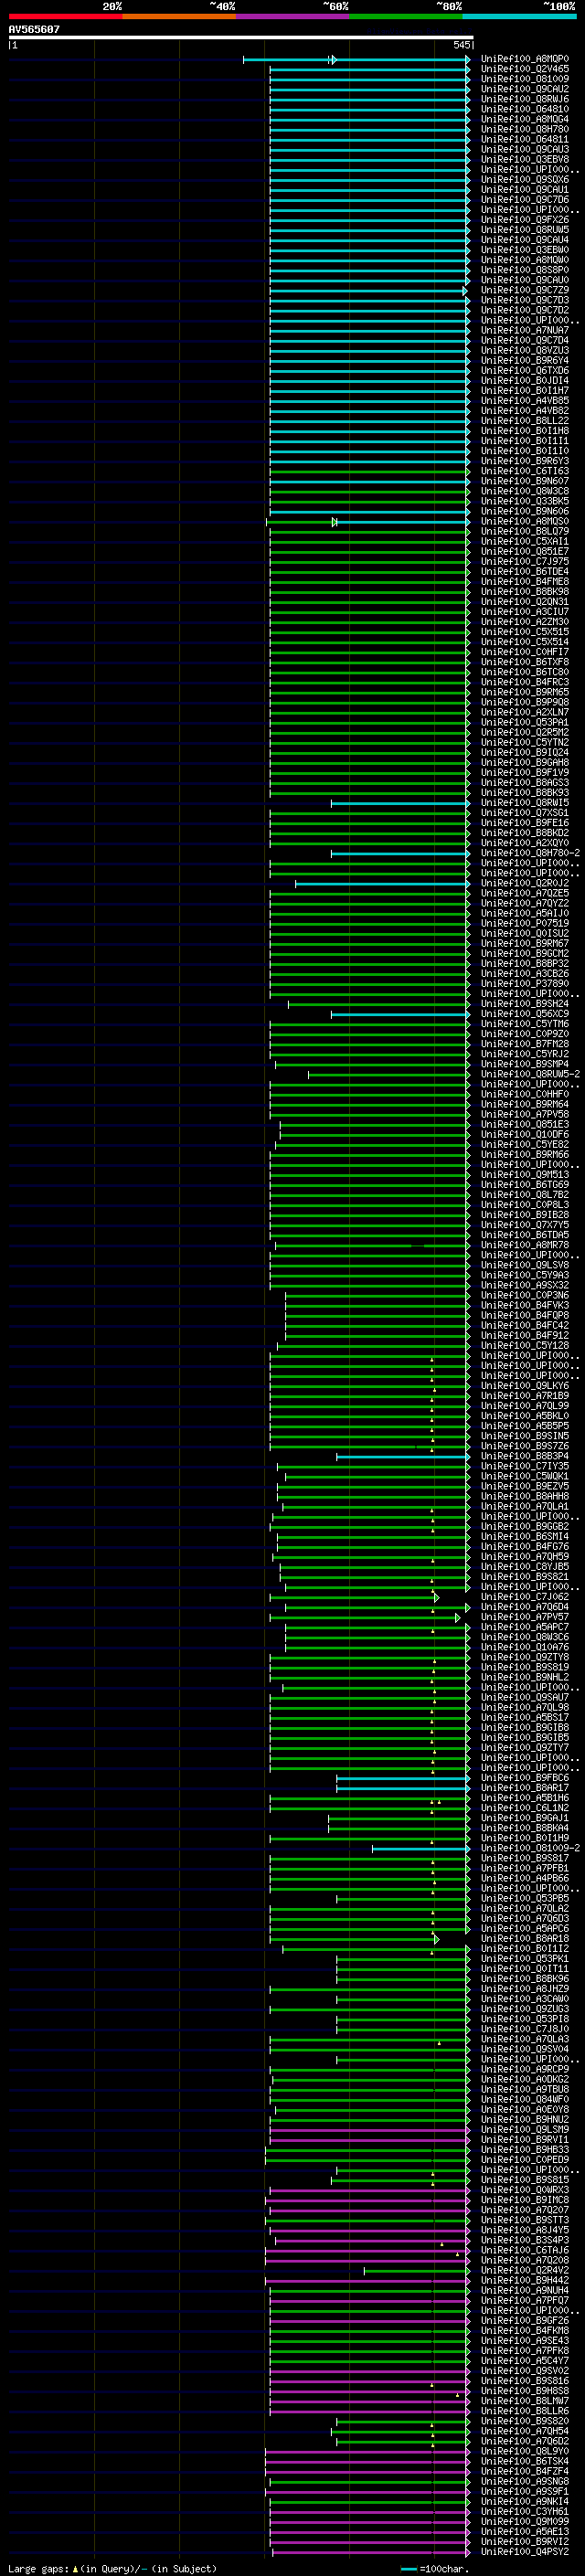
Task: Select label UniRef100_C5WQK1
Action: (x=525, y=1476)
